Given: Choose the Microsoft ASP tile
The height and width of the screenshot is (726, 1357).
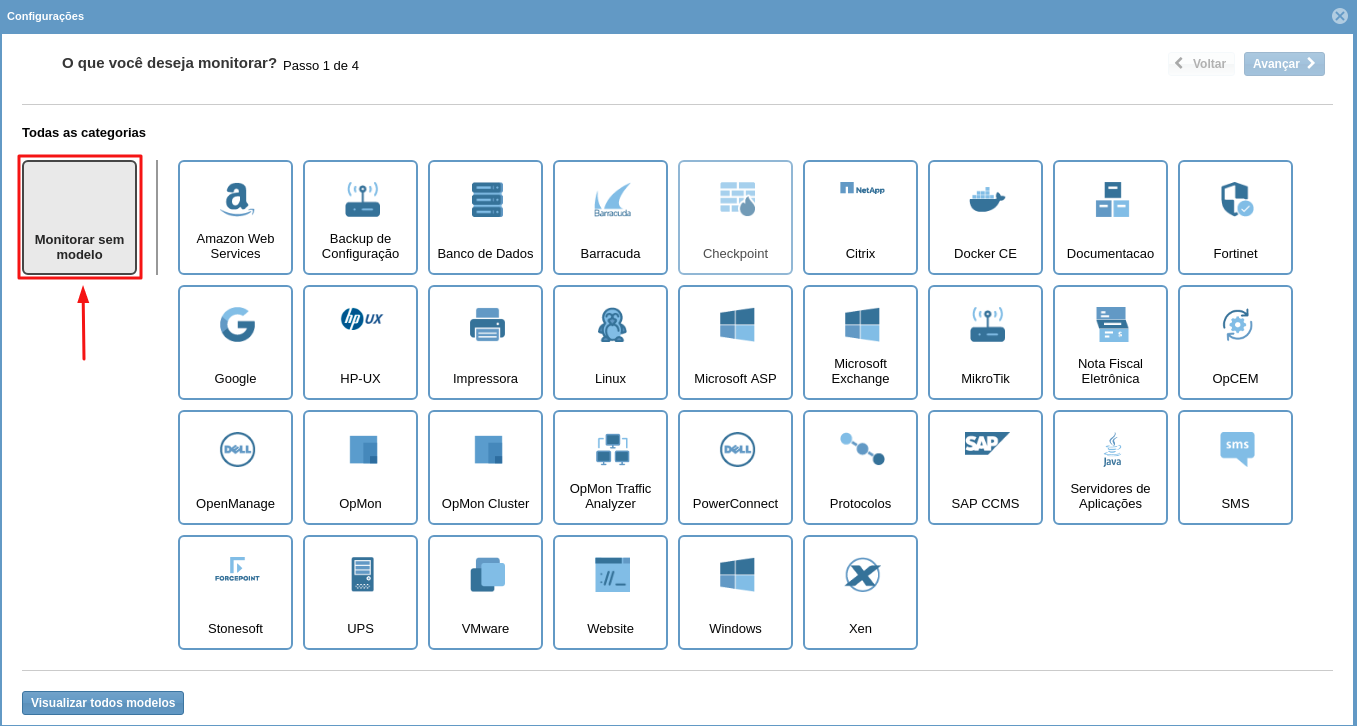Looking at the screenshot, I should point(735,342).
